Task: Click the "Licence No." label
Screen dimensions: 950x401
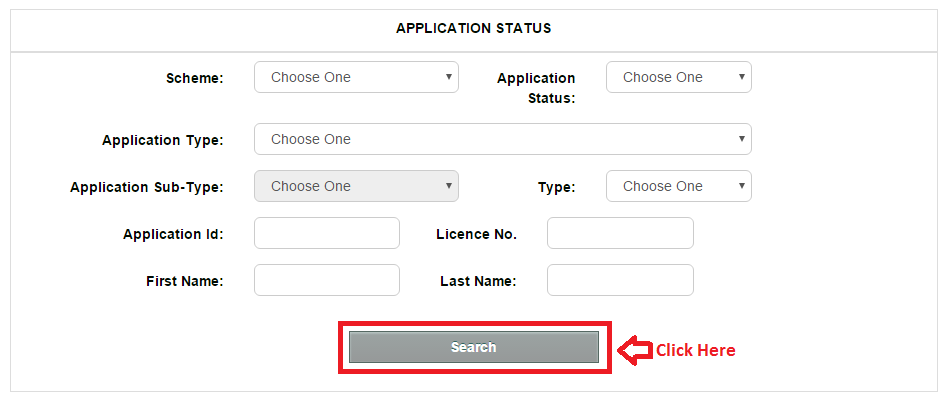Action: [476, 234]
